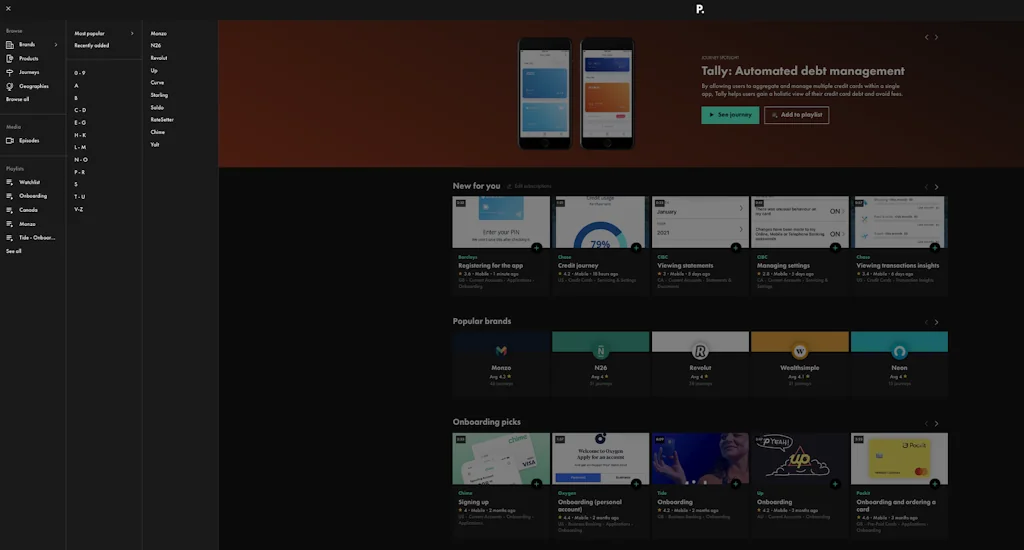Screen dimensions: 1024x550
Task: Select RateSetter in the brand list
Action: coord(162,120)
